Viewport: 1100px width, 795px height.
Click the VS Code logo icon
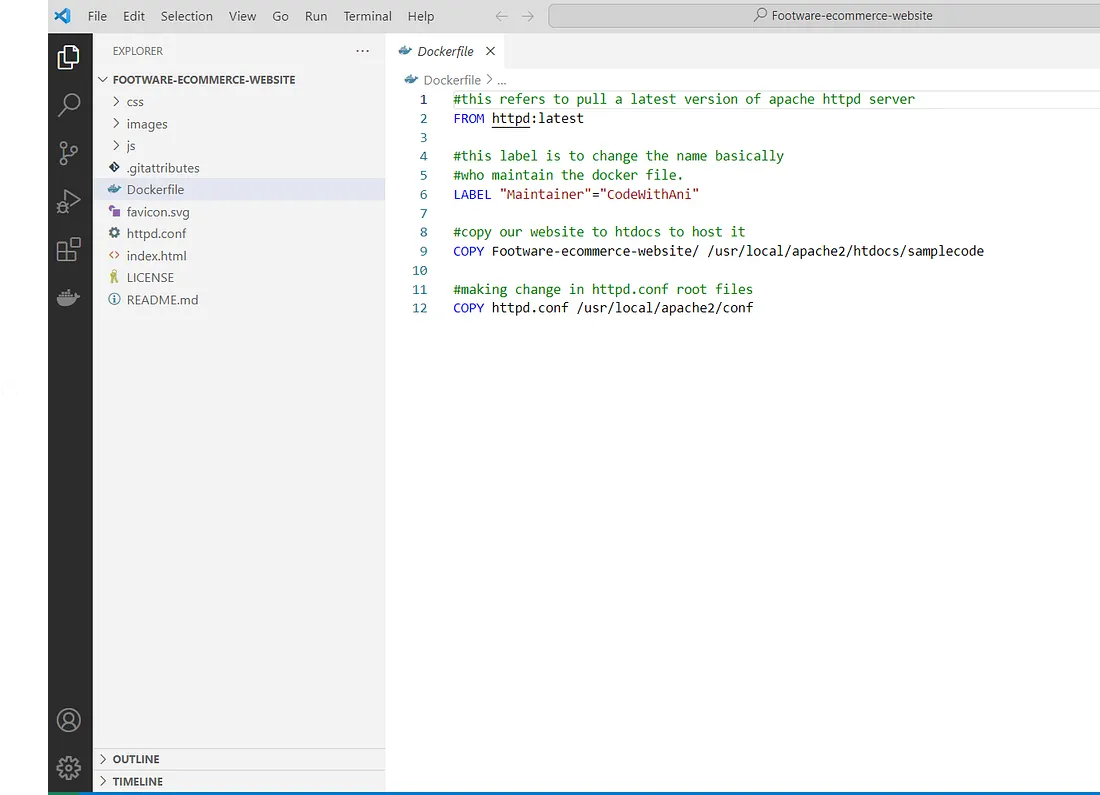pos(62,15)
